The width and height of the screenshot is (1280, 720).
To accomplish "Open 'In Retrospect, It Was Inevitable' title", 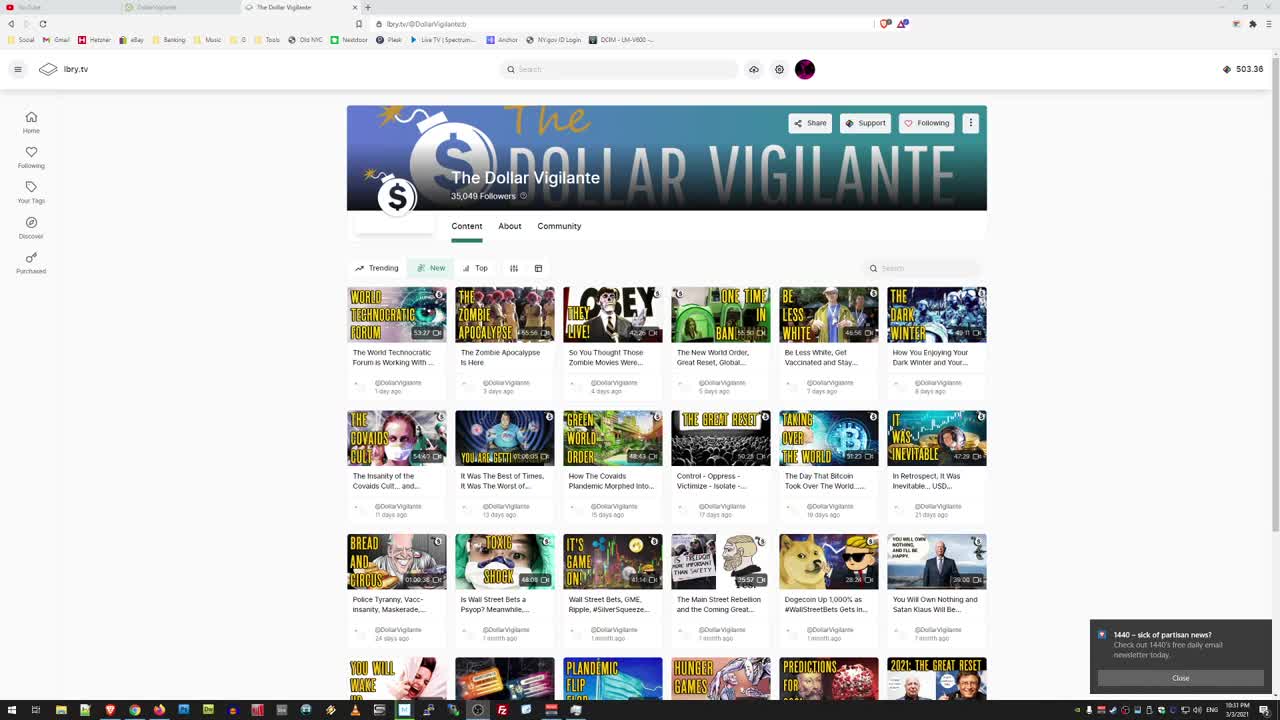I will [x=926, y=481].
